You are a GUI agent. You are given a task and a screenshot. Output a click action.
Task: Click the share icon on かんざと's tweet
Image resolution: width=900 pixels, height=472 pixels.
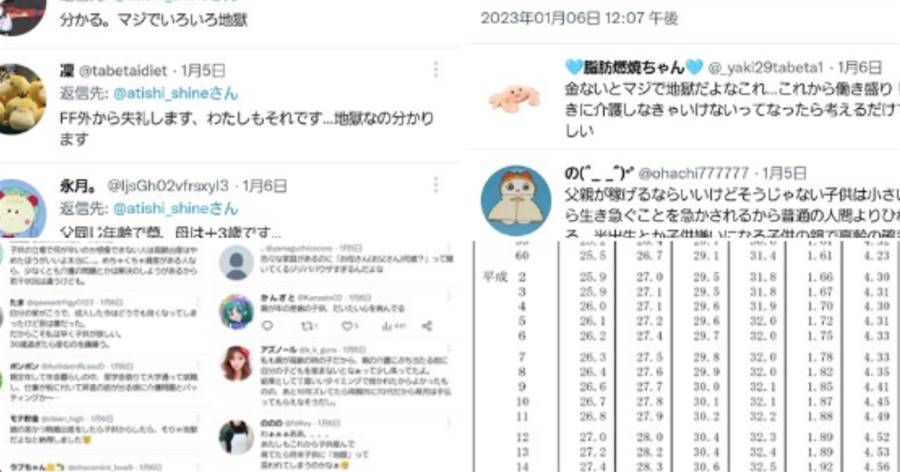tap(427, 326)
